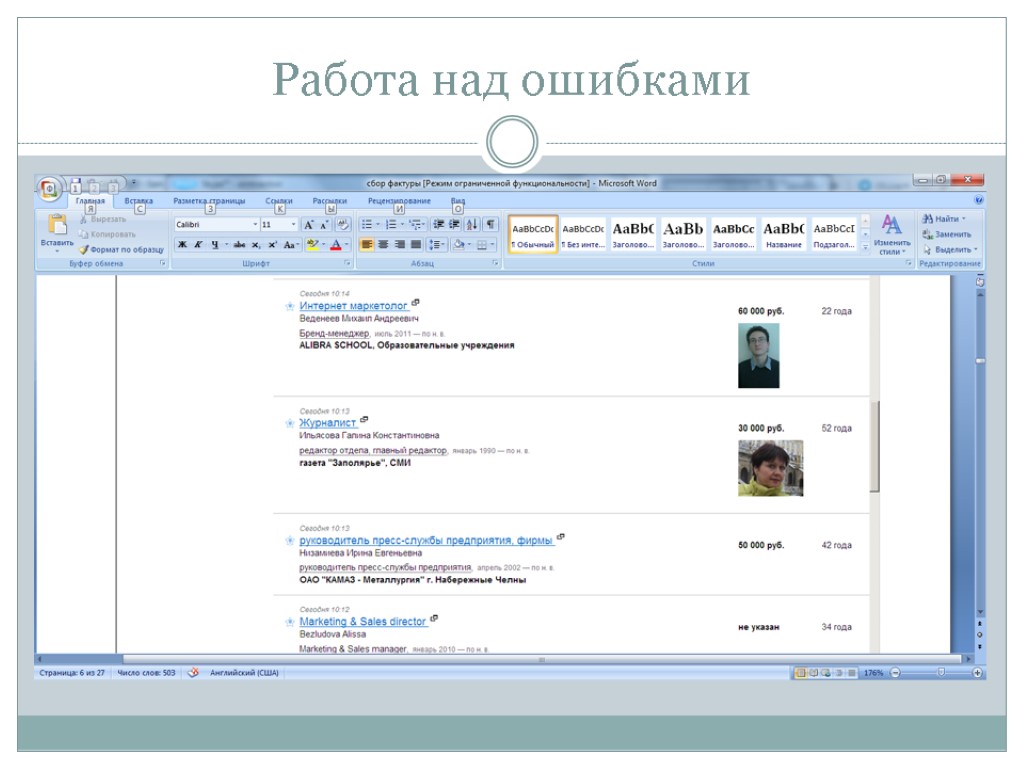Activate Format Painter (Формат по образцу)
Image resolution: width=1024 pixels, height=768 pixels.
click(122, 249)
